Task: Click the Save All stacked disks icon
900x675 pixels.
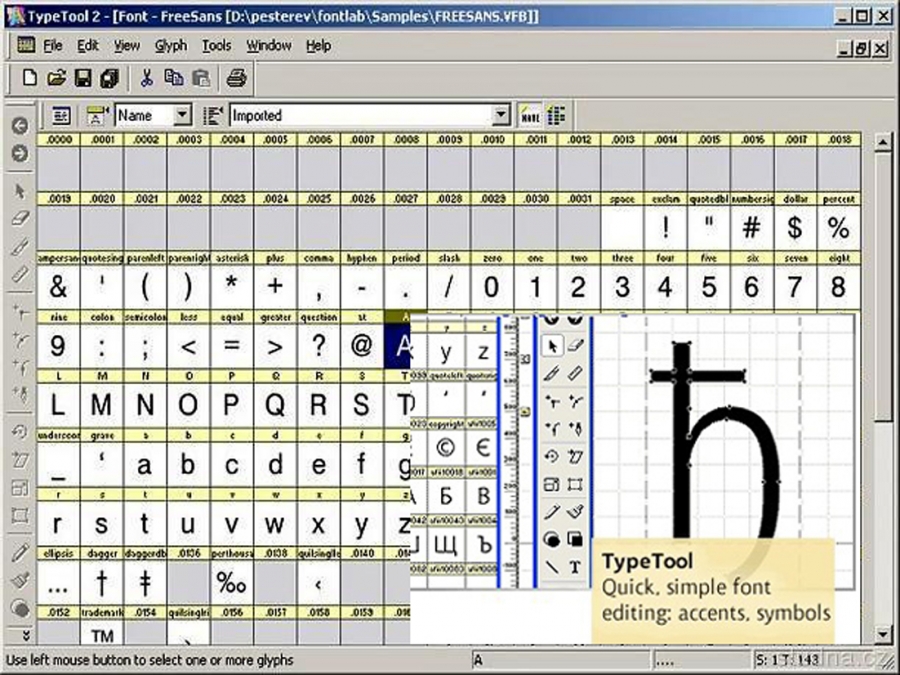Action: click(x=110, y=77)
